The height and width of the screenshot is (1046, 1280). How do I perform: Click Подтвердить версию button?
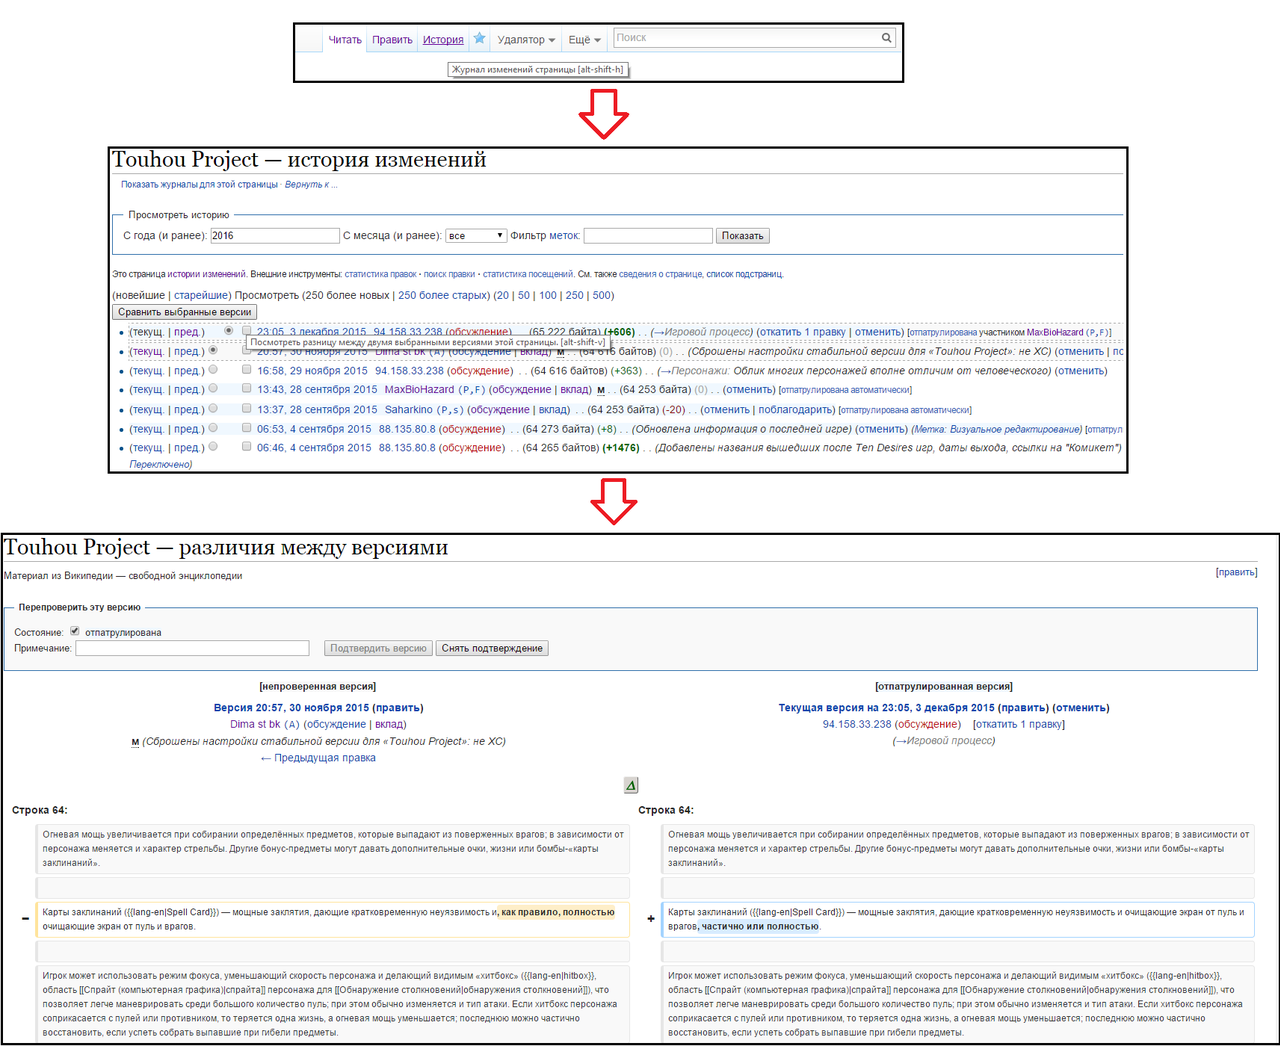point(379,648)
